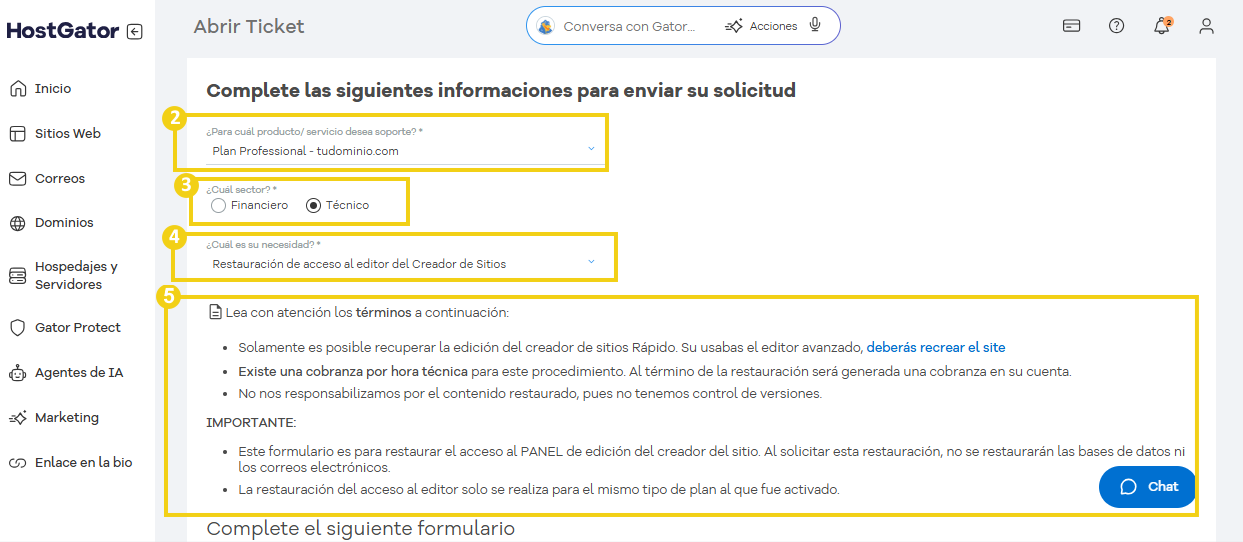The width and height of the screenshot is (1243, 542).
Task: Click the Sitios Web layout icon
Action: click(17, 134)
